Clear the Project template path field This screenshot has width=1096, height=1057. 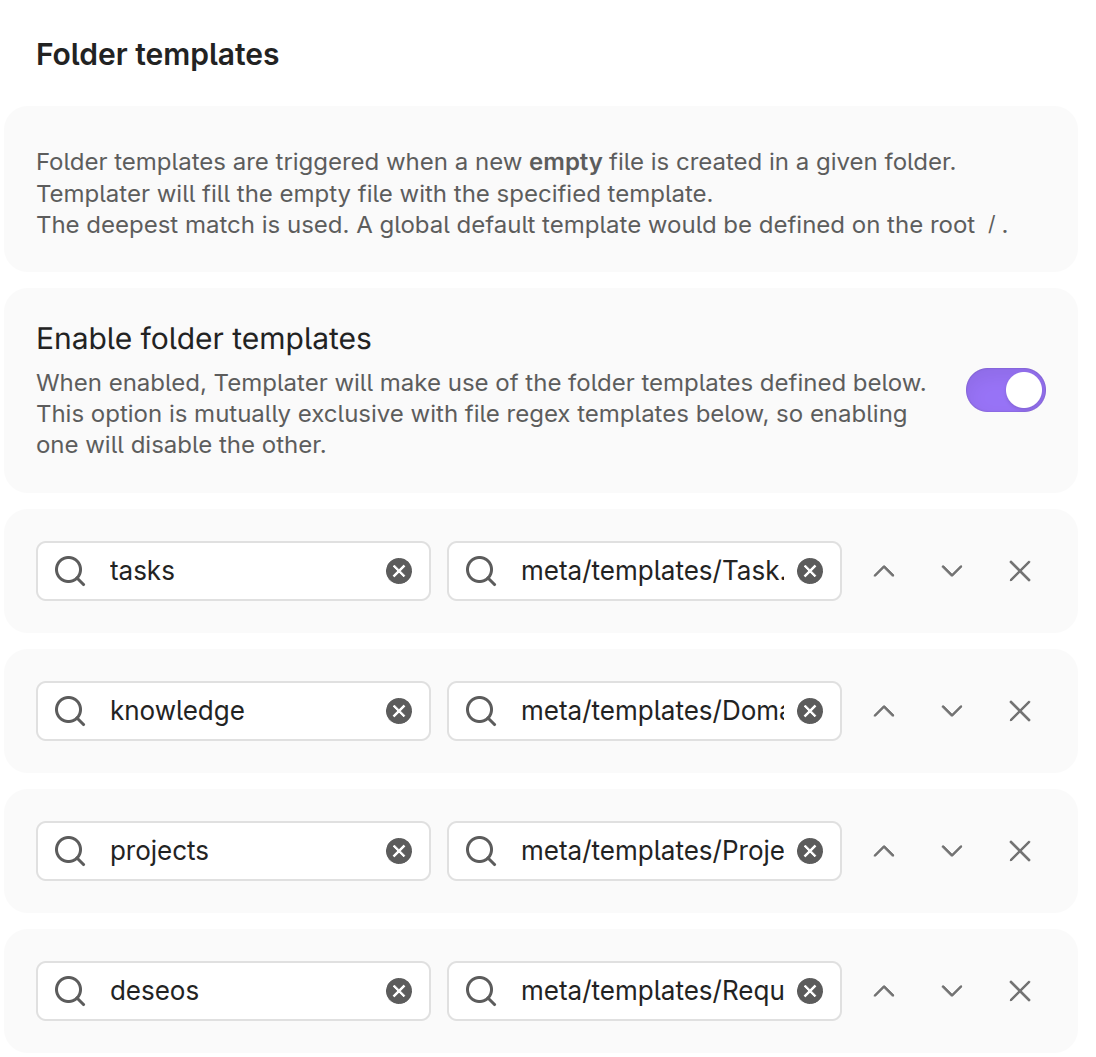point(810,851)
